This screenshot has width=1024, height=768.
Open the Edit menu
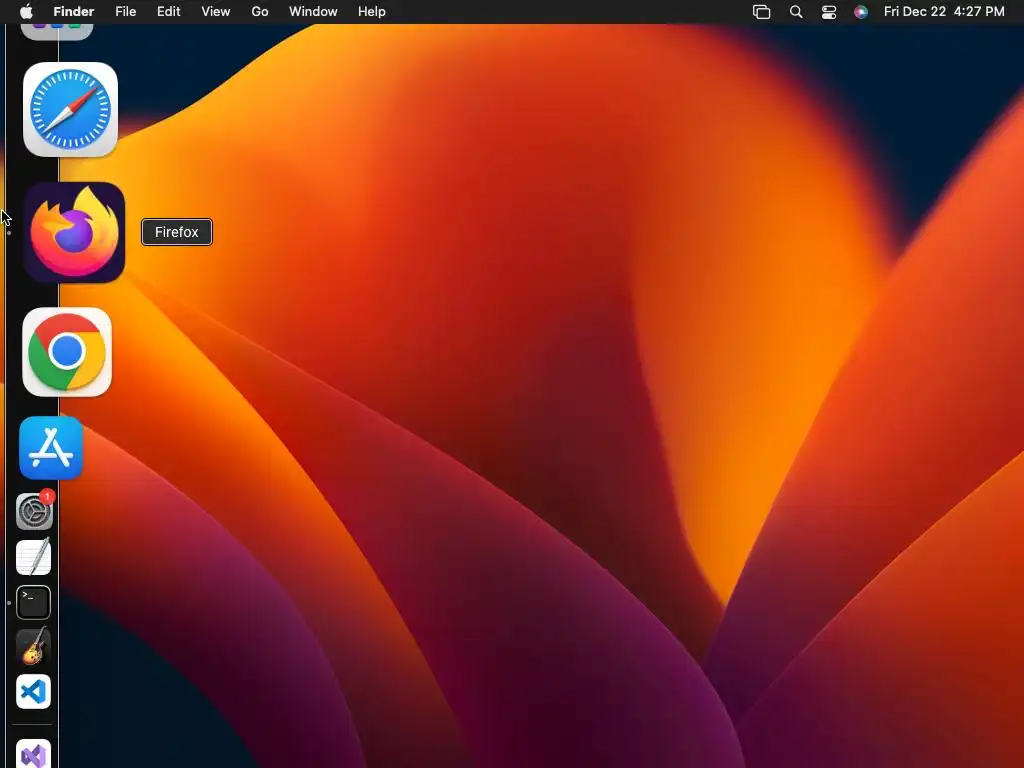168,12
